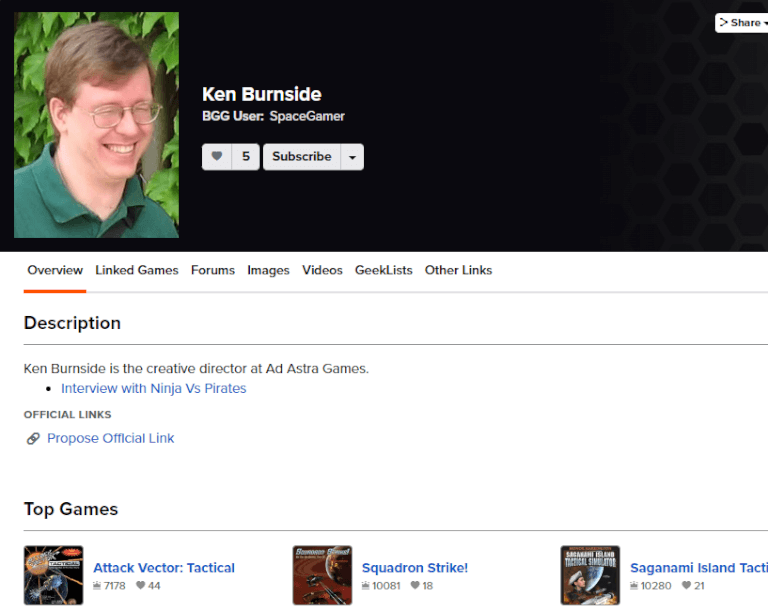This screenshot has height=612, width=768.
Task: Switch to the Videos tab
Action: point(322,270)
